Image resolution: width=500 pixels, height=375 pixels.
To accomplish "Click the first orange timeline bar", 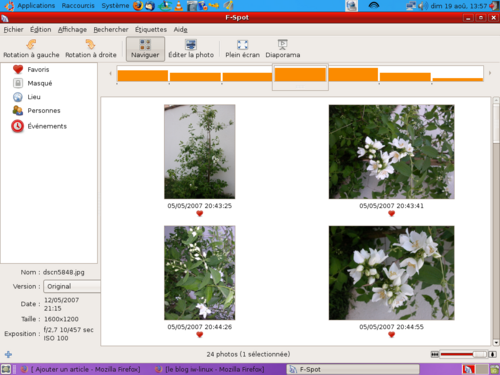I will pyautogui.click(x=143, y=75).
